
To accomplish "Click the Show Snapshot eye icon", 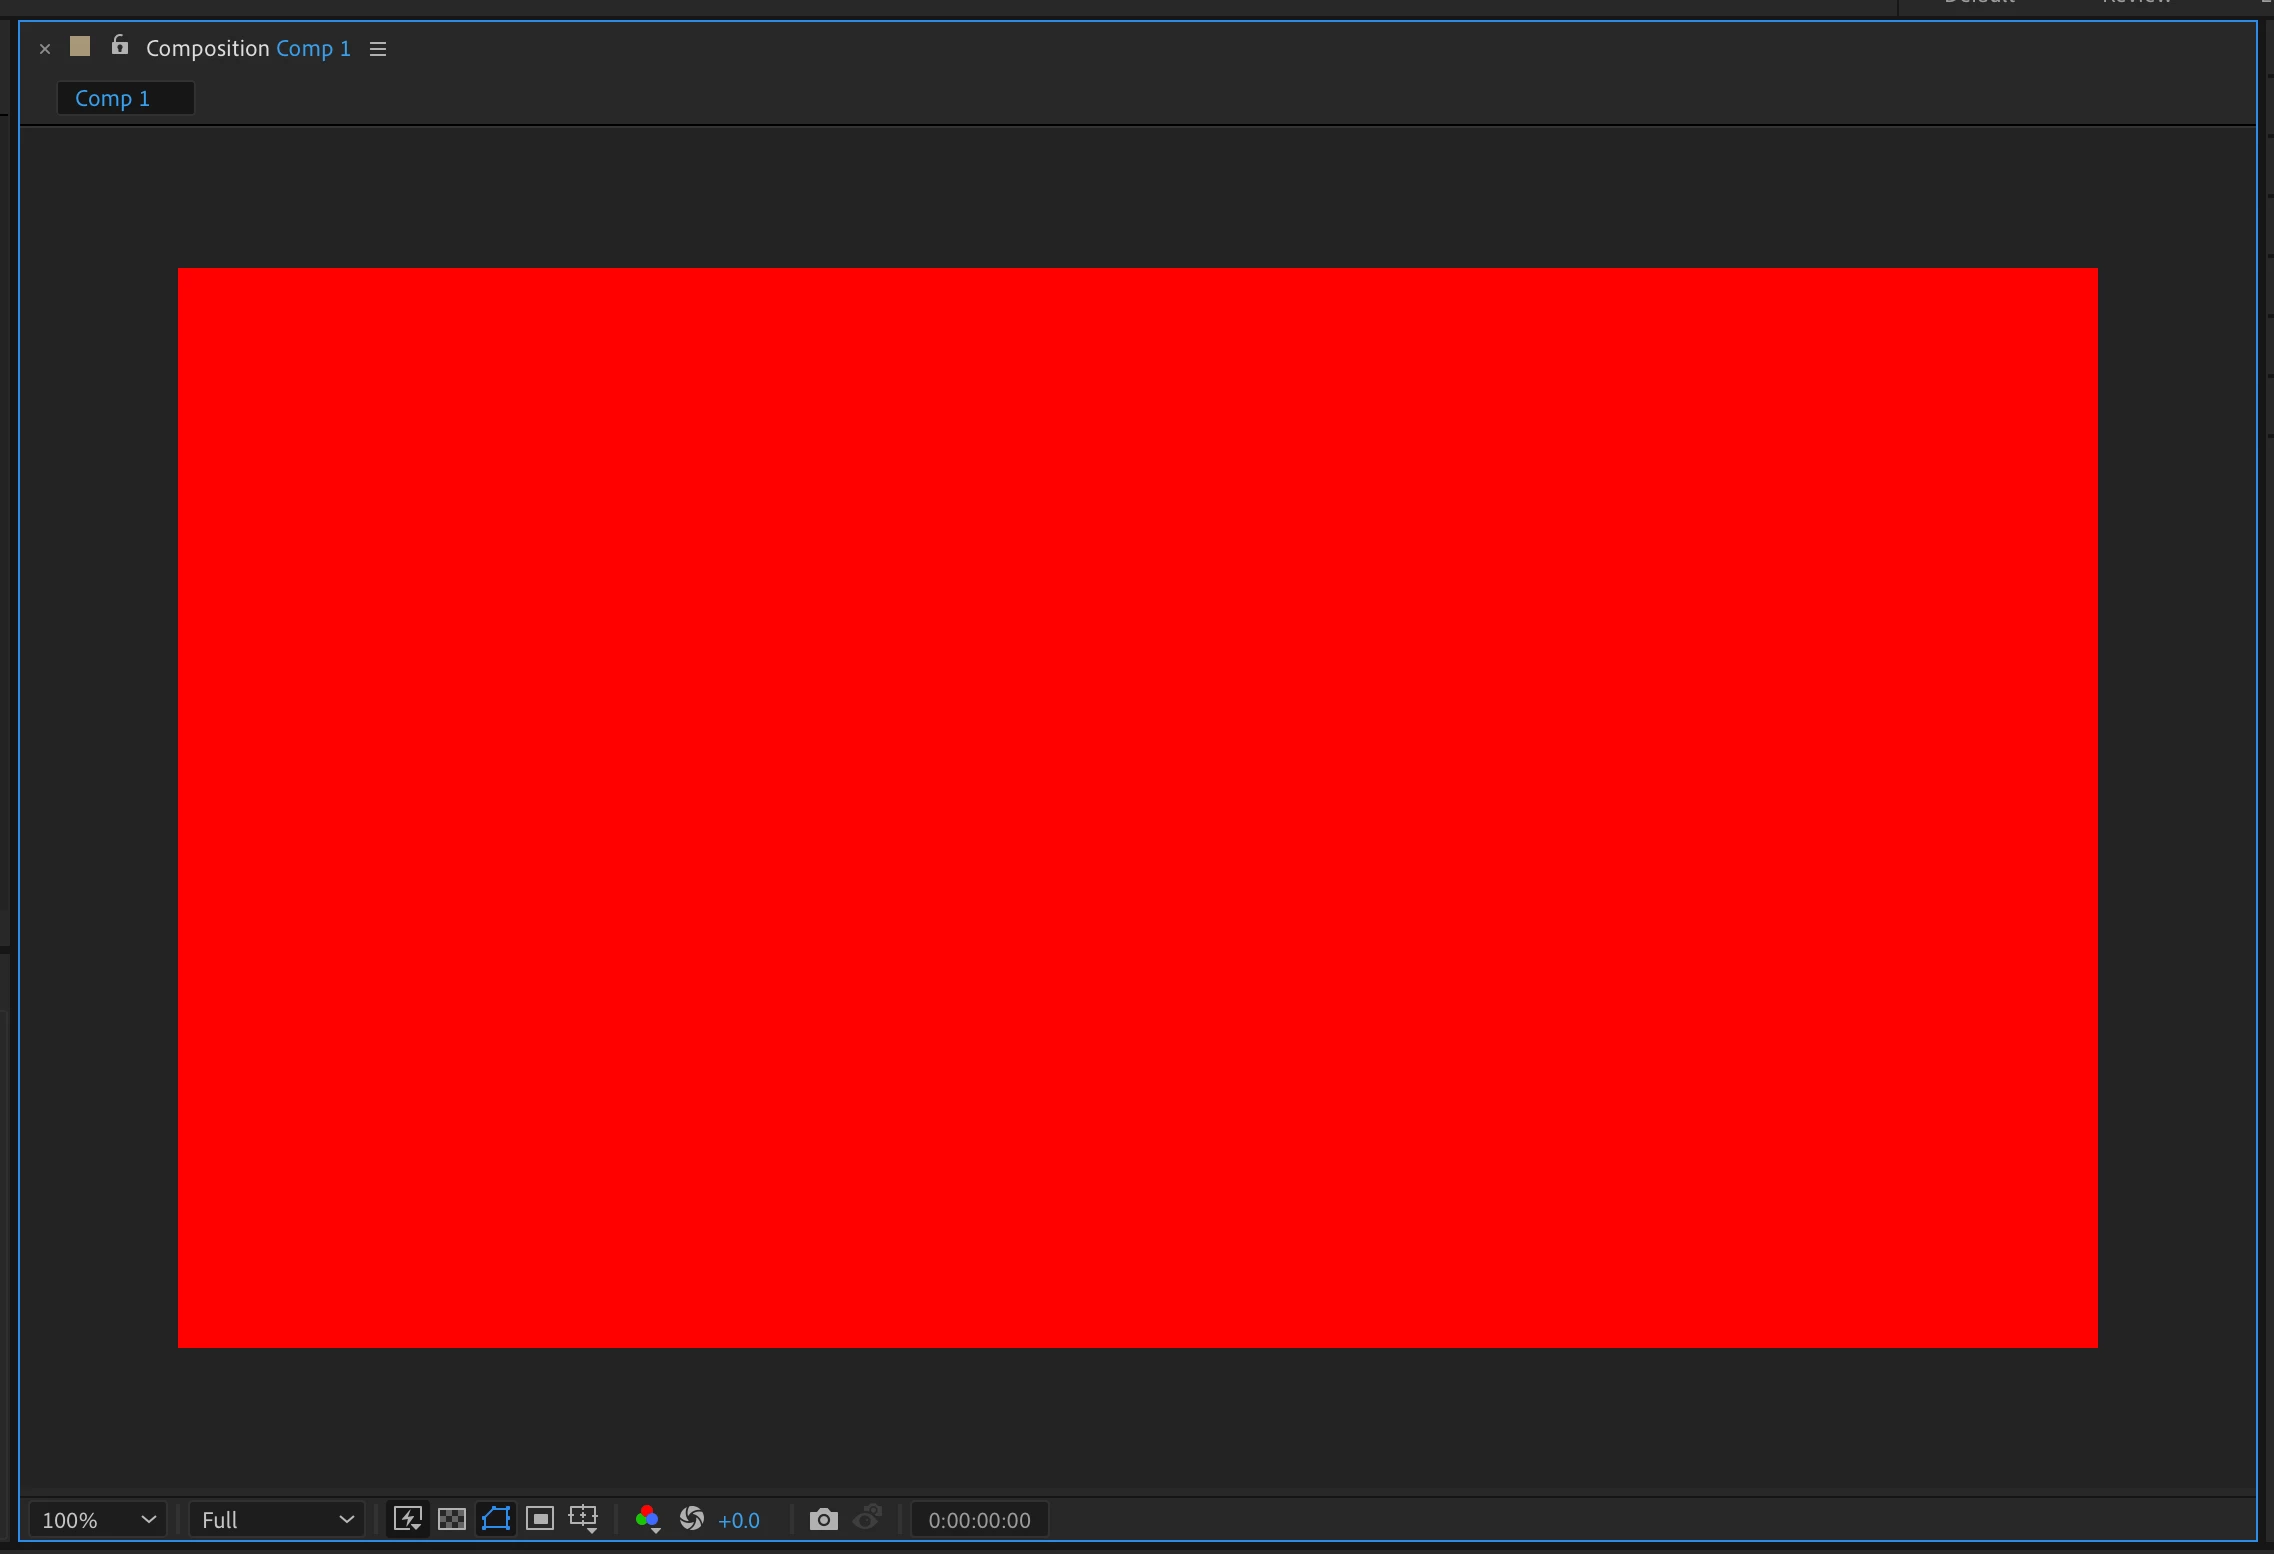I will pyautogui.click(x=867, y=1518).
